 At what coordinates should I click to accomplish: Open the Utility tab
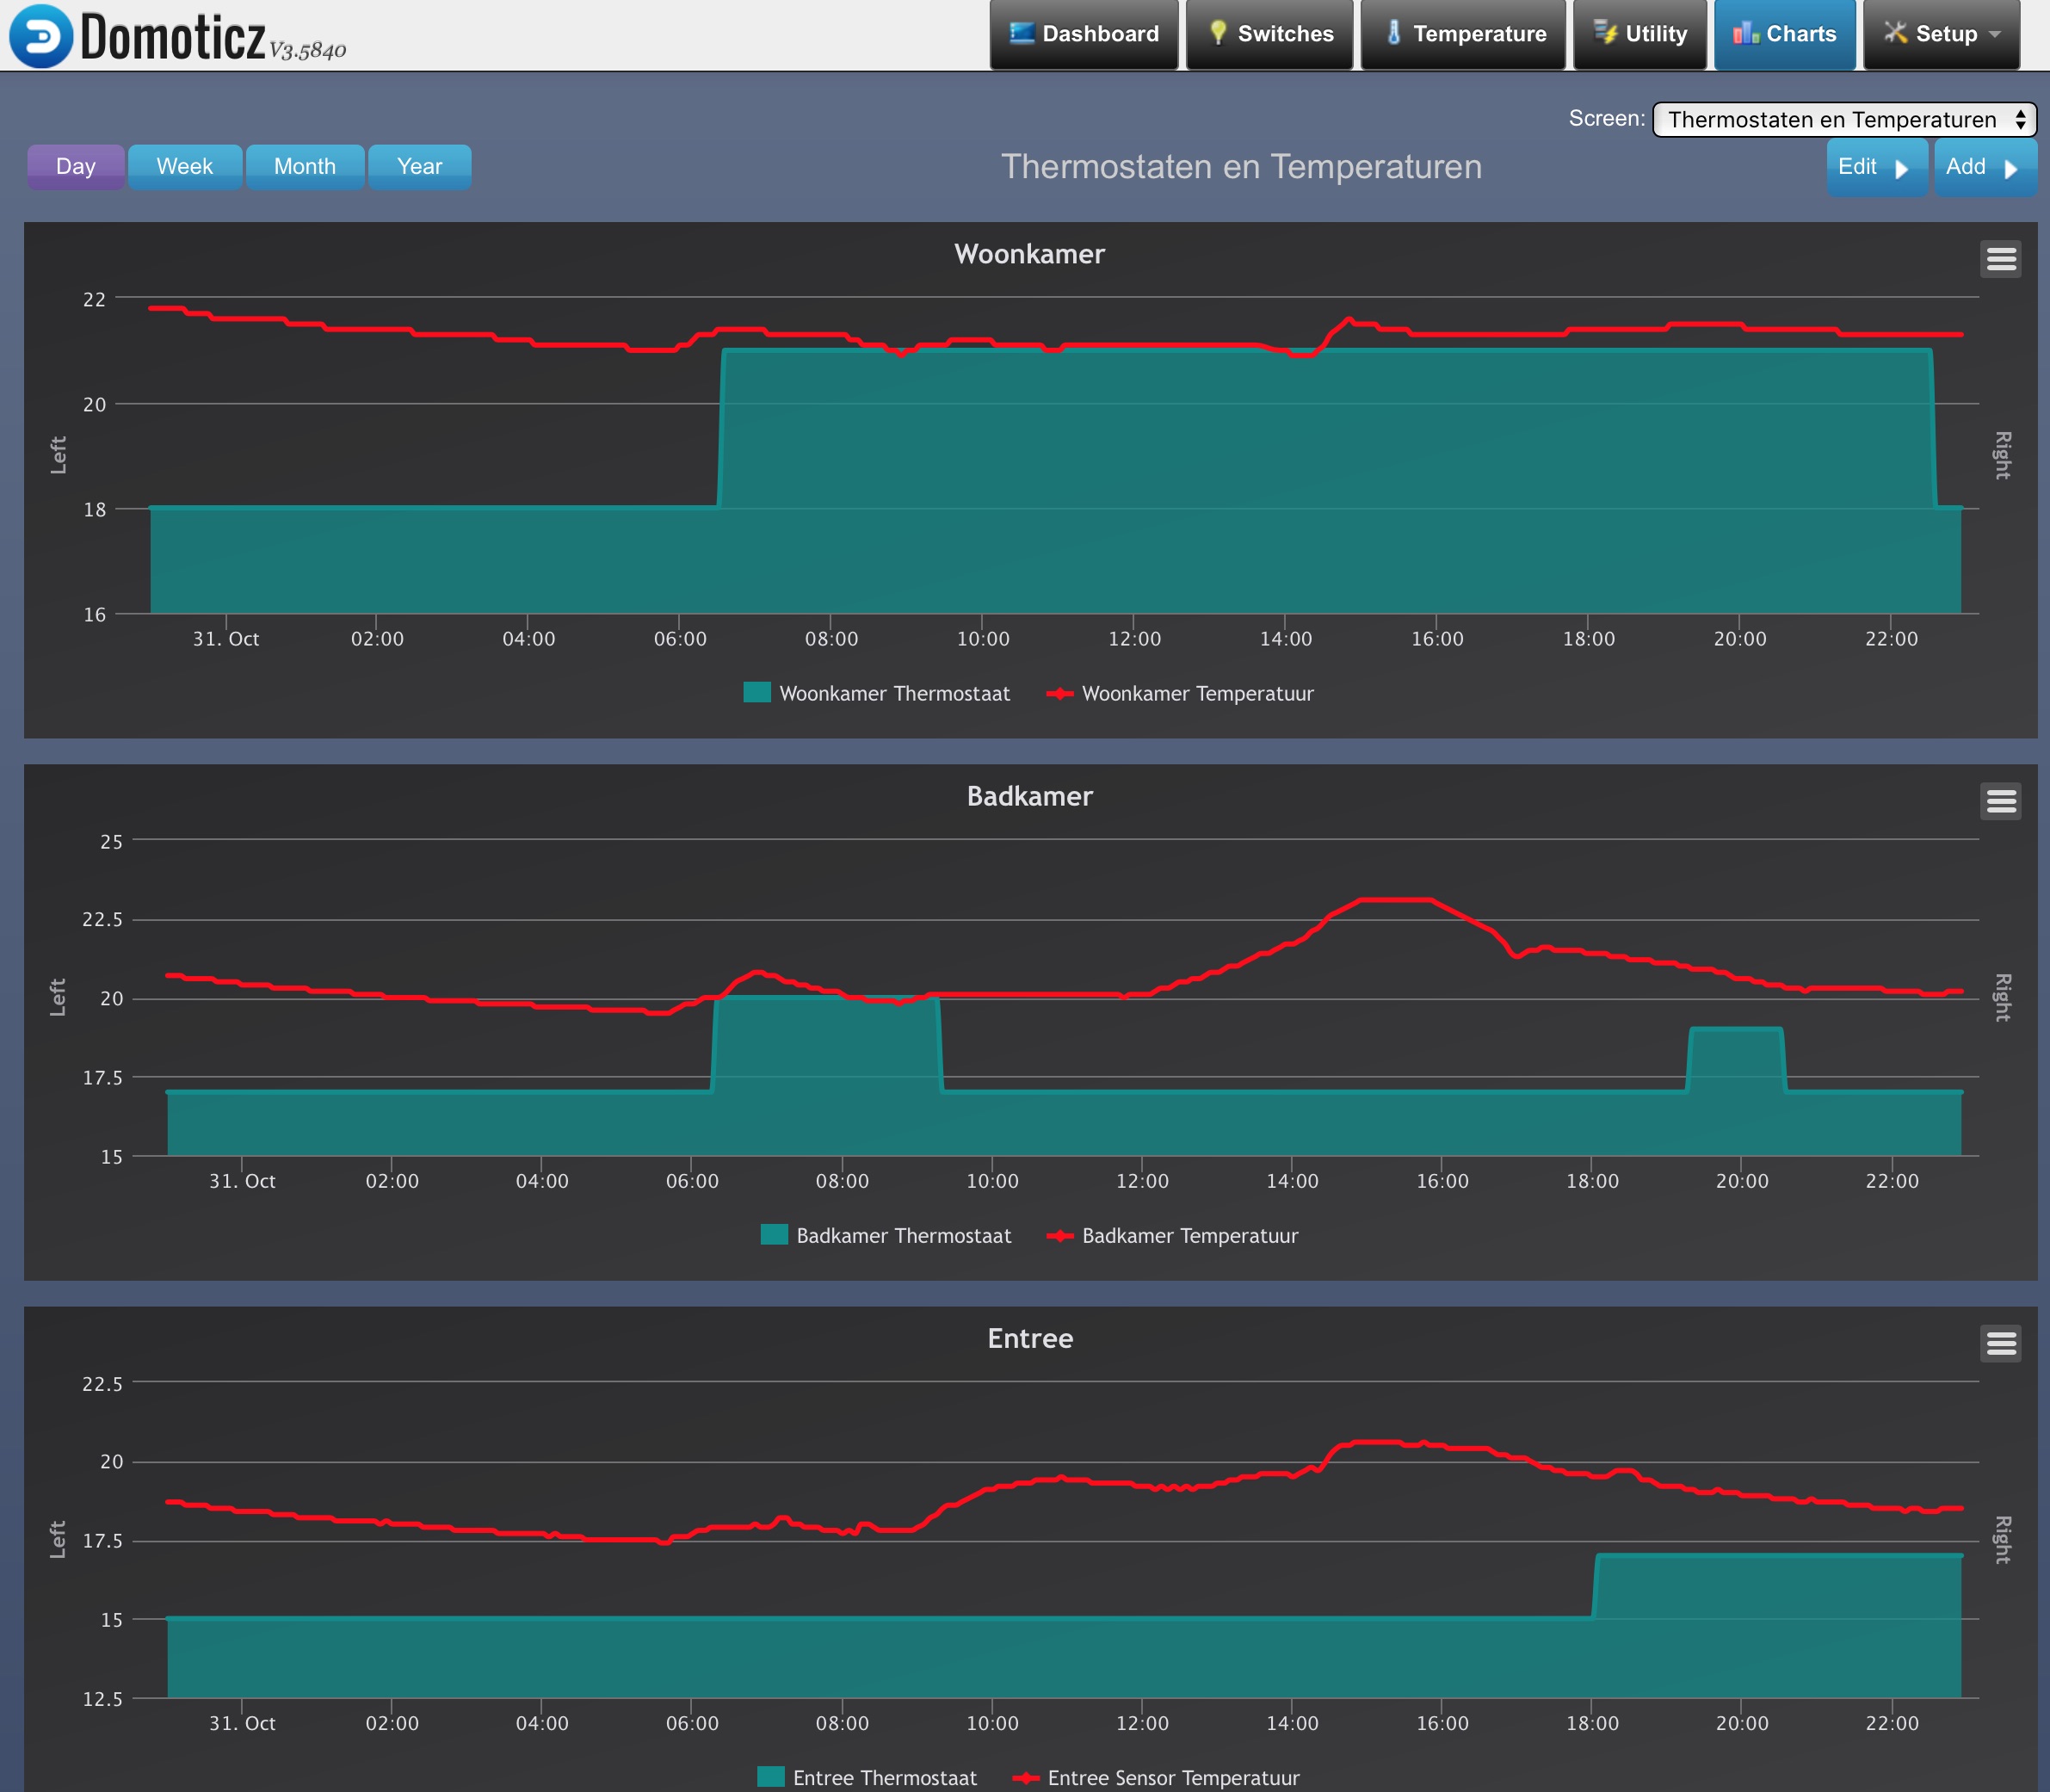1640,34
